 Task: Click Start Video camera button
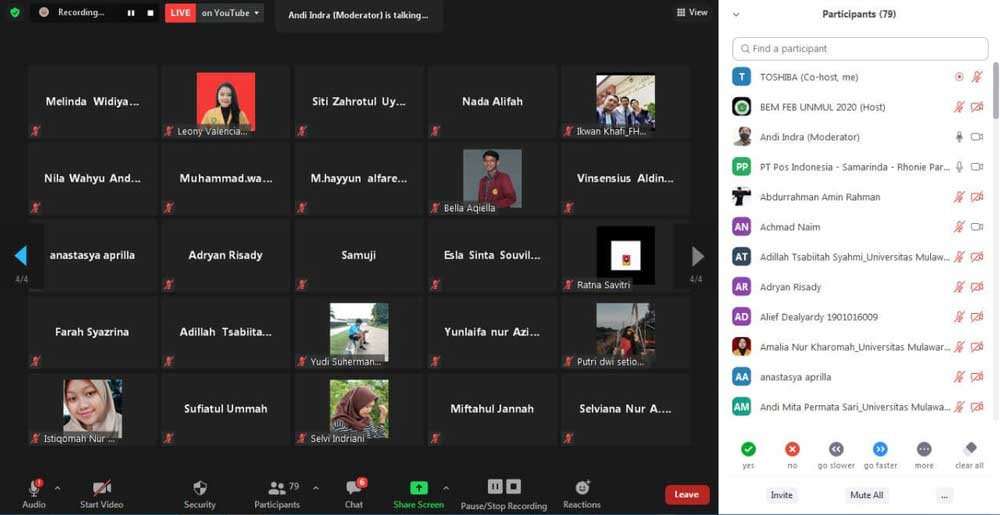click(101, 493)
